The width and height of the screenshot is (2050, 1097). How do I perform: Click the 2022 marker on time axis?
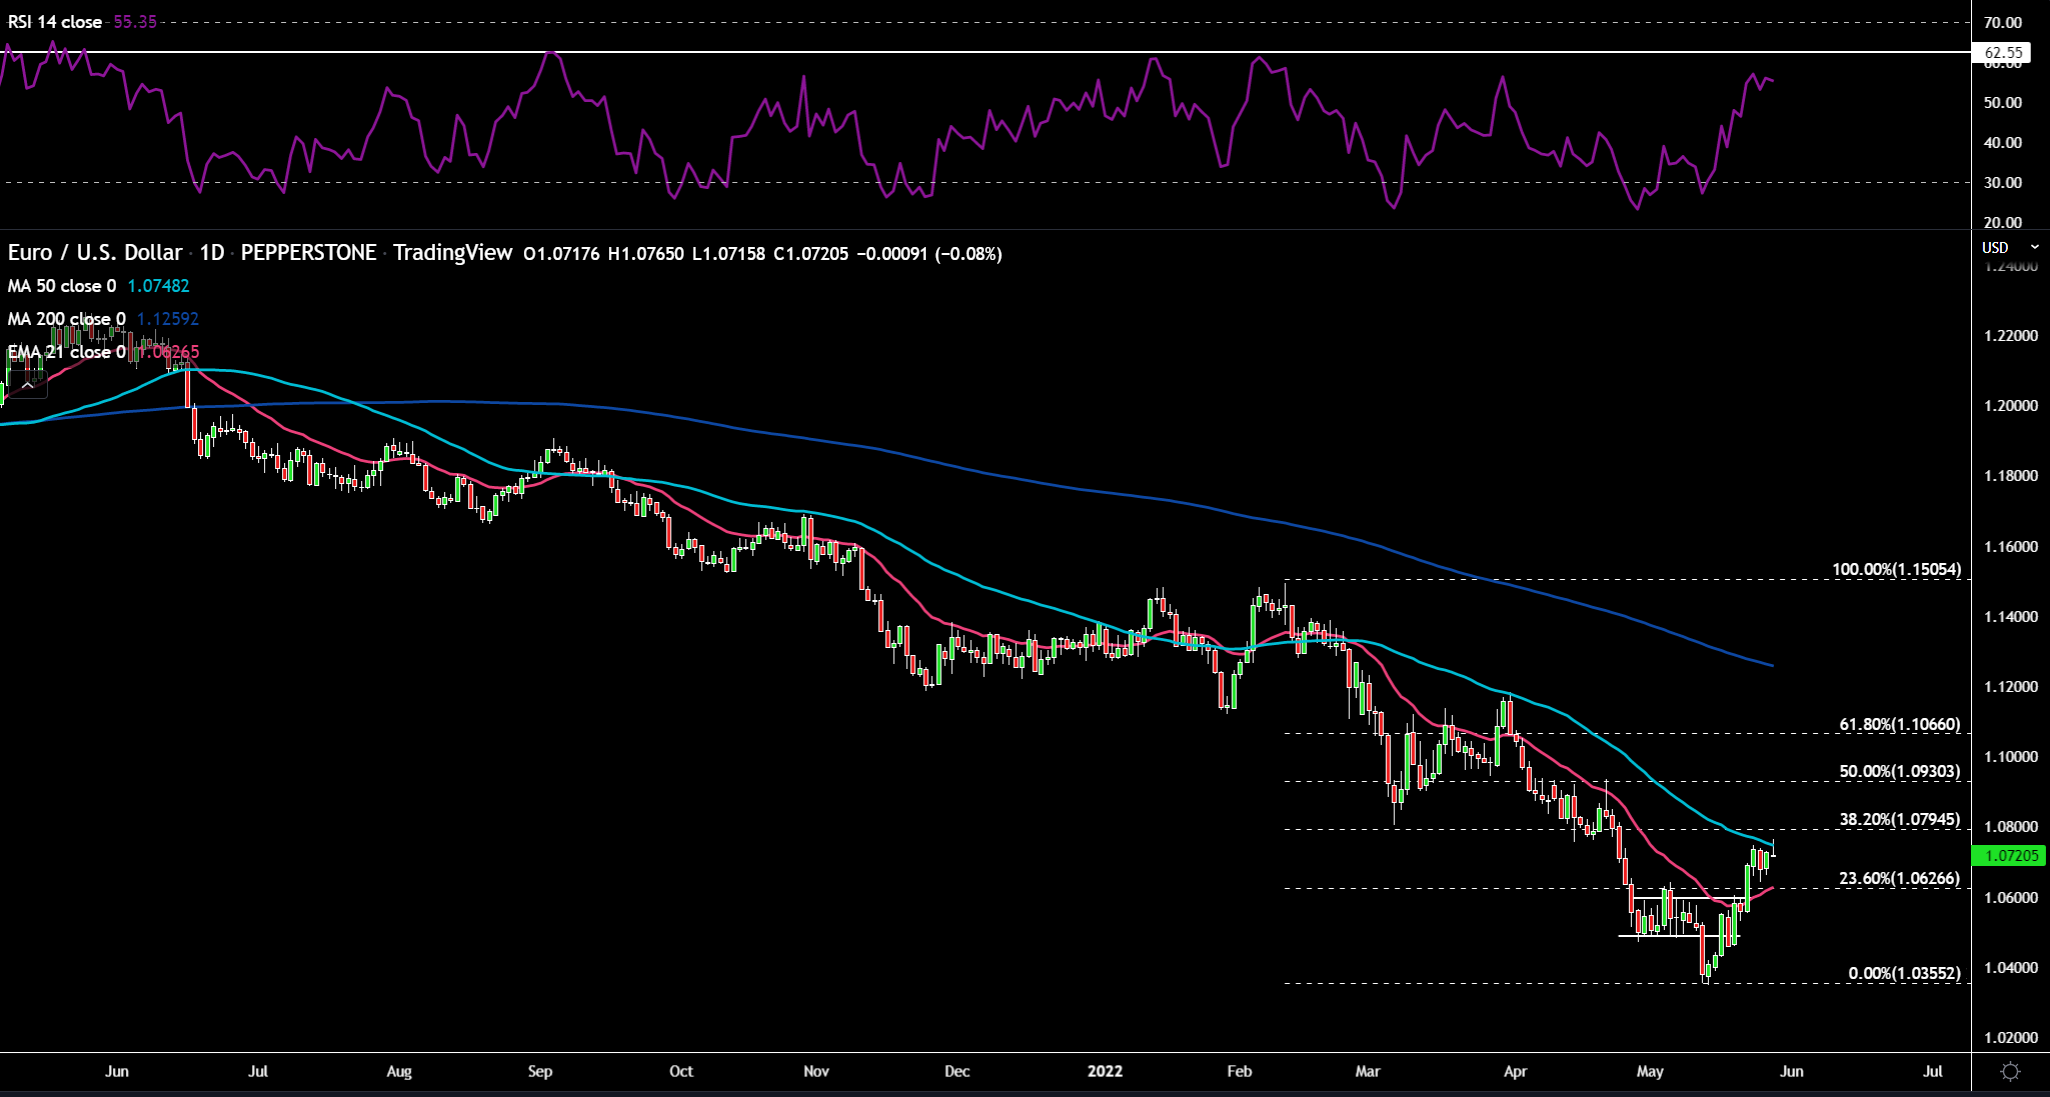tap(1105, 1071)
